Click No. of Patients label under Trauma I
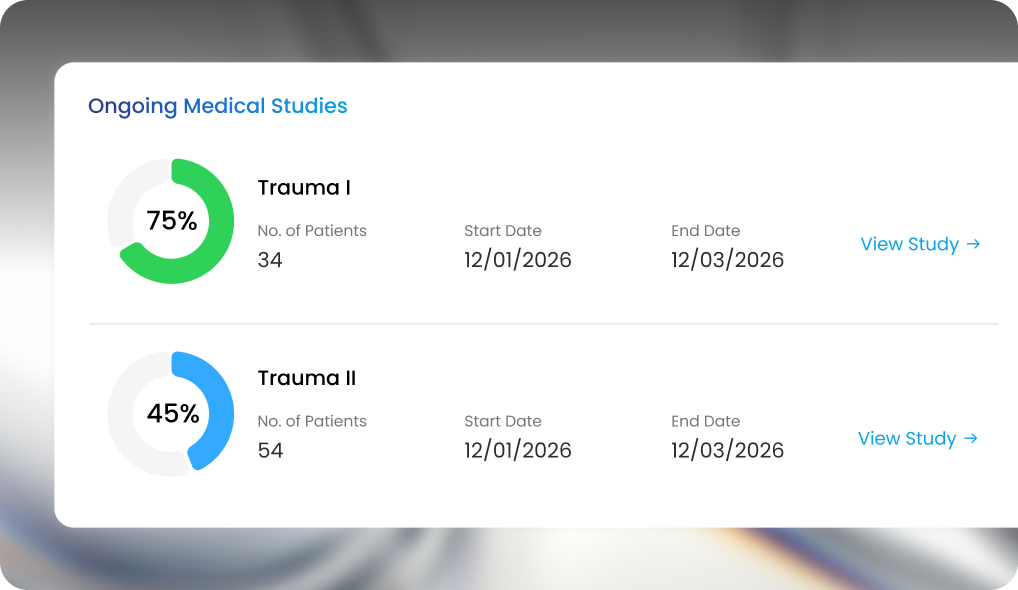The image size is (1018, 590). [312, 230]
